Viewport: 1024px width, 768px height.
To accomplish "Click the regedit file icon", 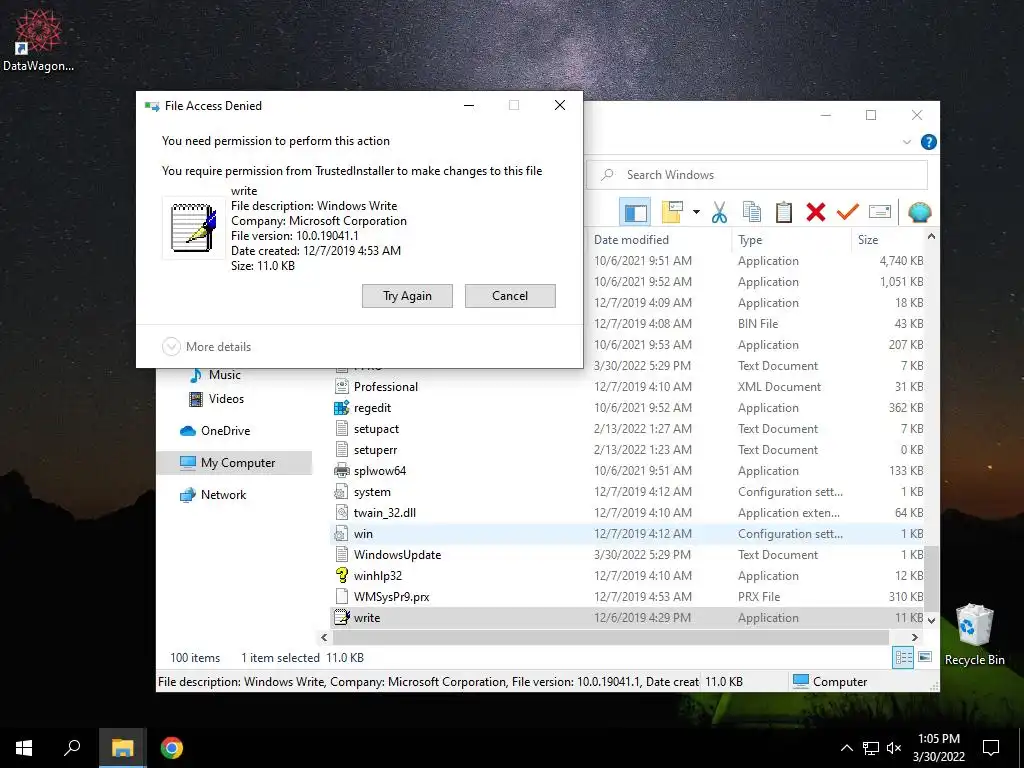I will coord(342,408).
